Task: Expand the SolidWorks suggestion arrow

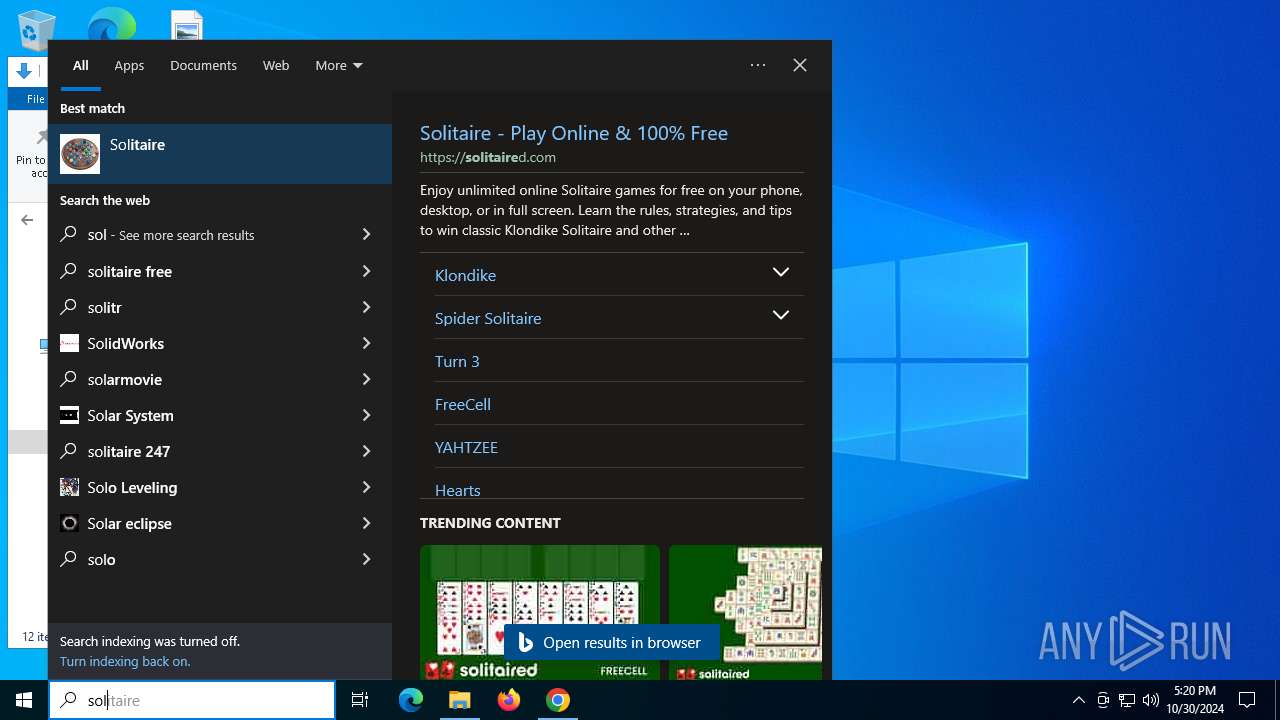Action: (366, 343)
